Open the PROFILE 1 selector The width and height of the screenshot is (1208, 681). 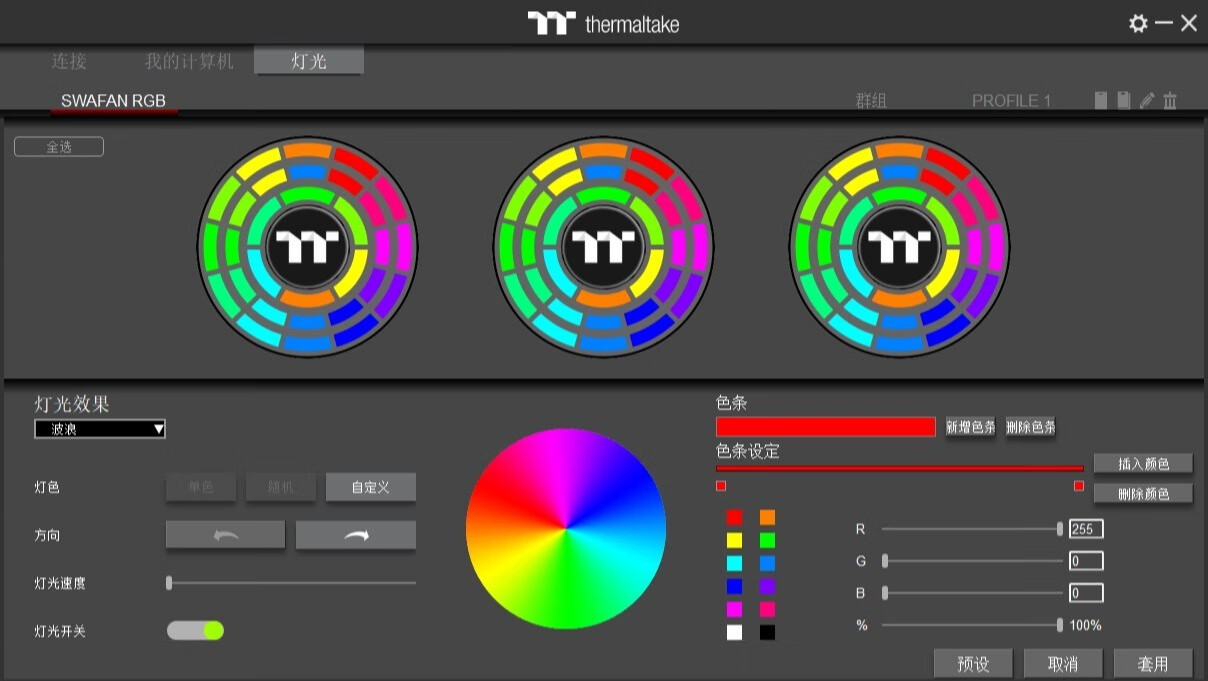point(1011,100)
